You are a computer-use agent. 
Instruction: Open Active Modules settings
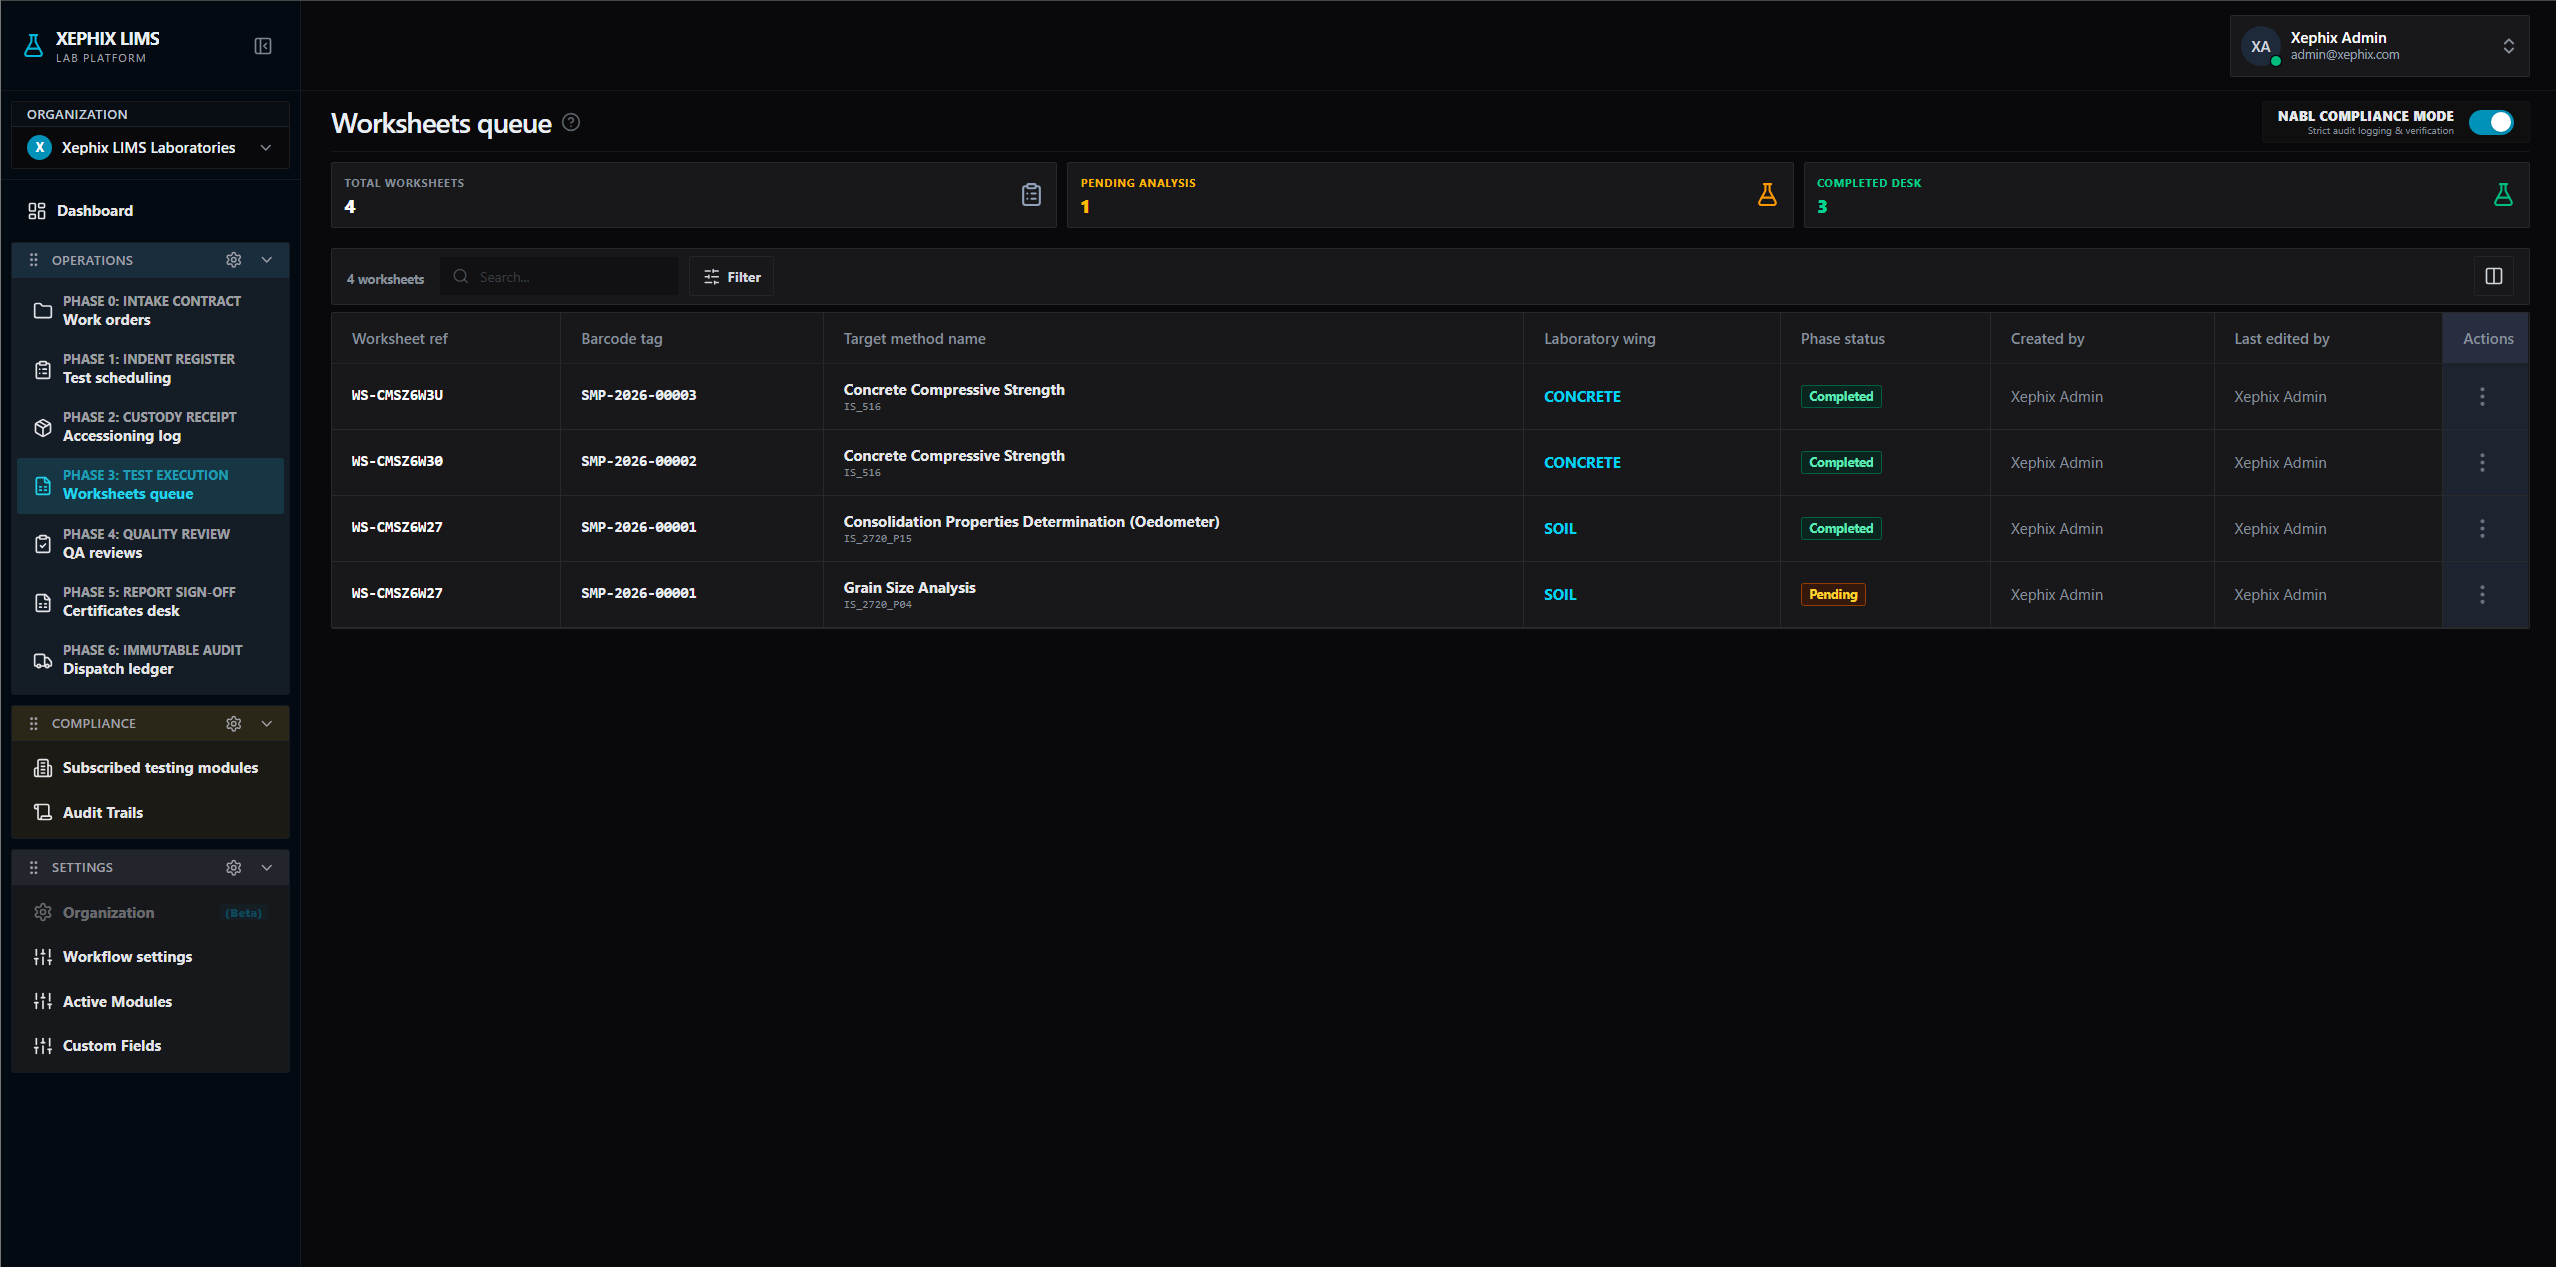tap(150, 1001)
